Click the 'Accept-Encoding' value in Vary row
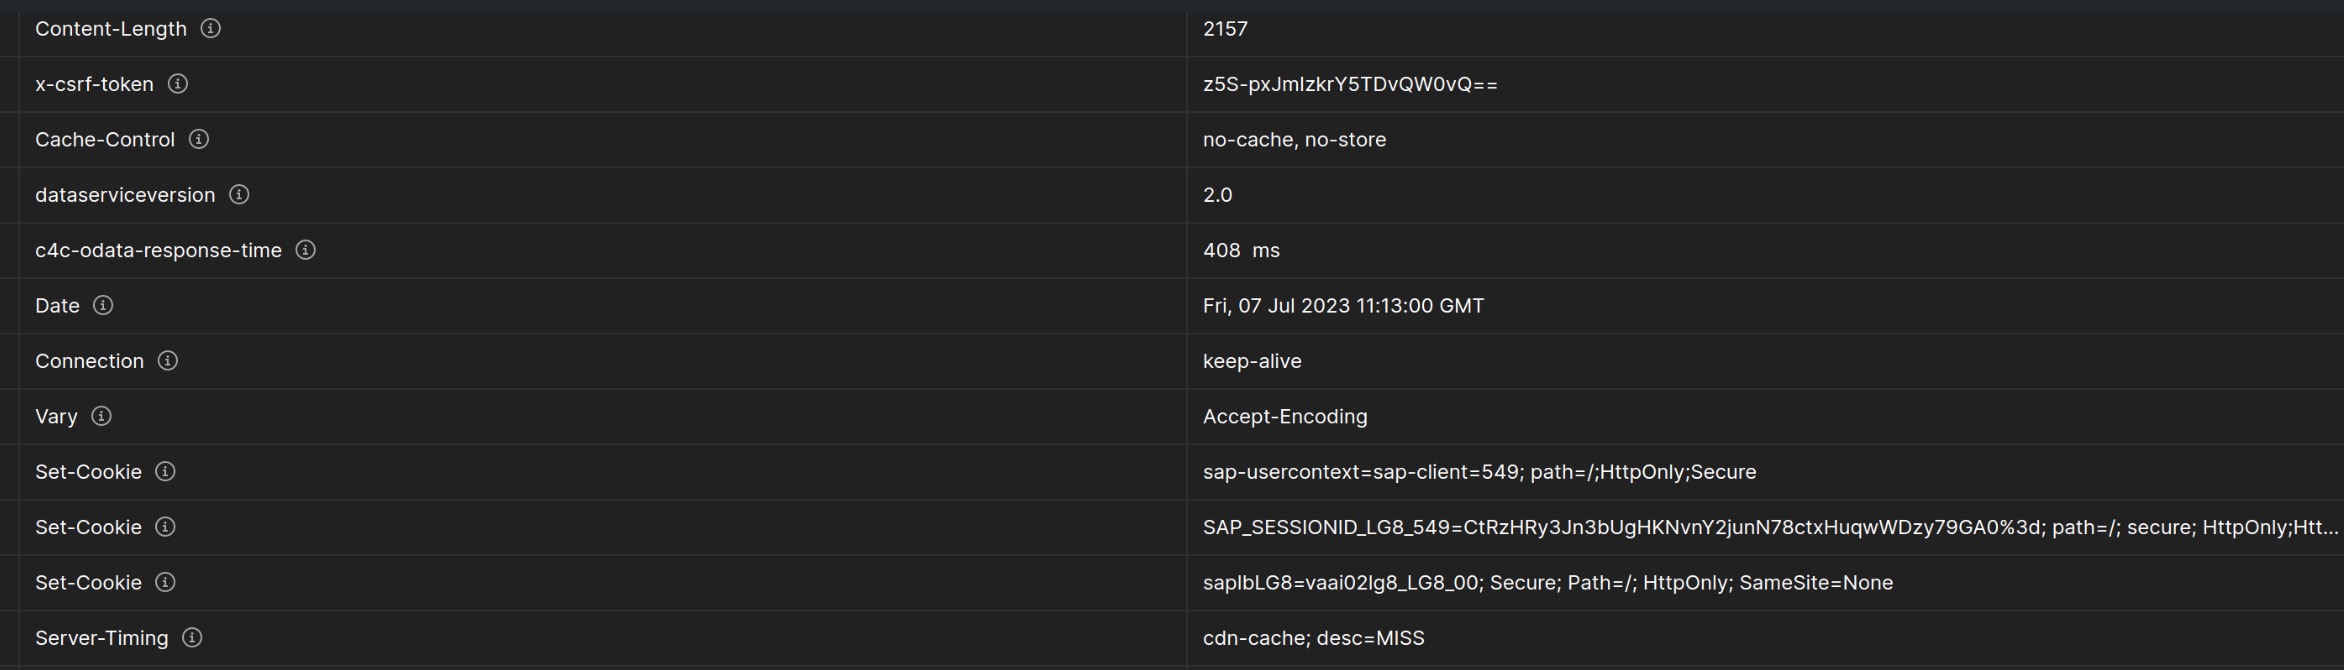 tap(1285, 417)
